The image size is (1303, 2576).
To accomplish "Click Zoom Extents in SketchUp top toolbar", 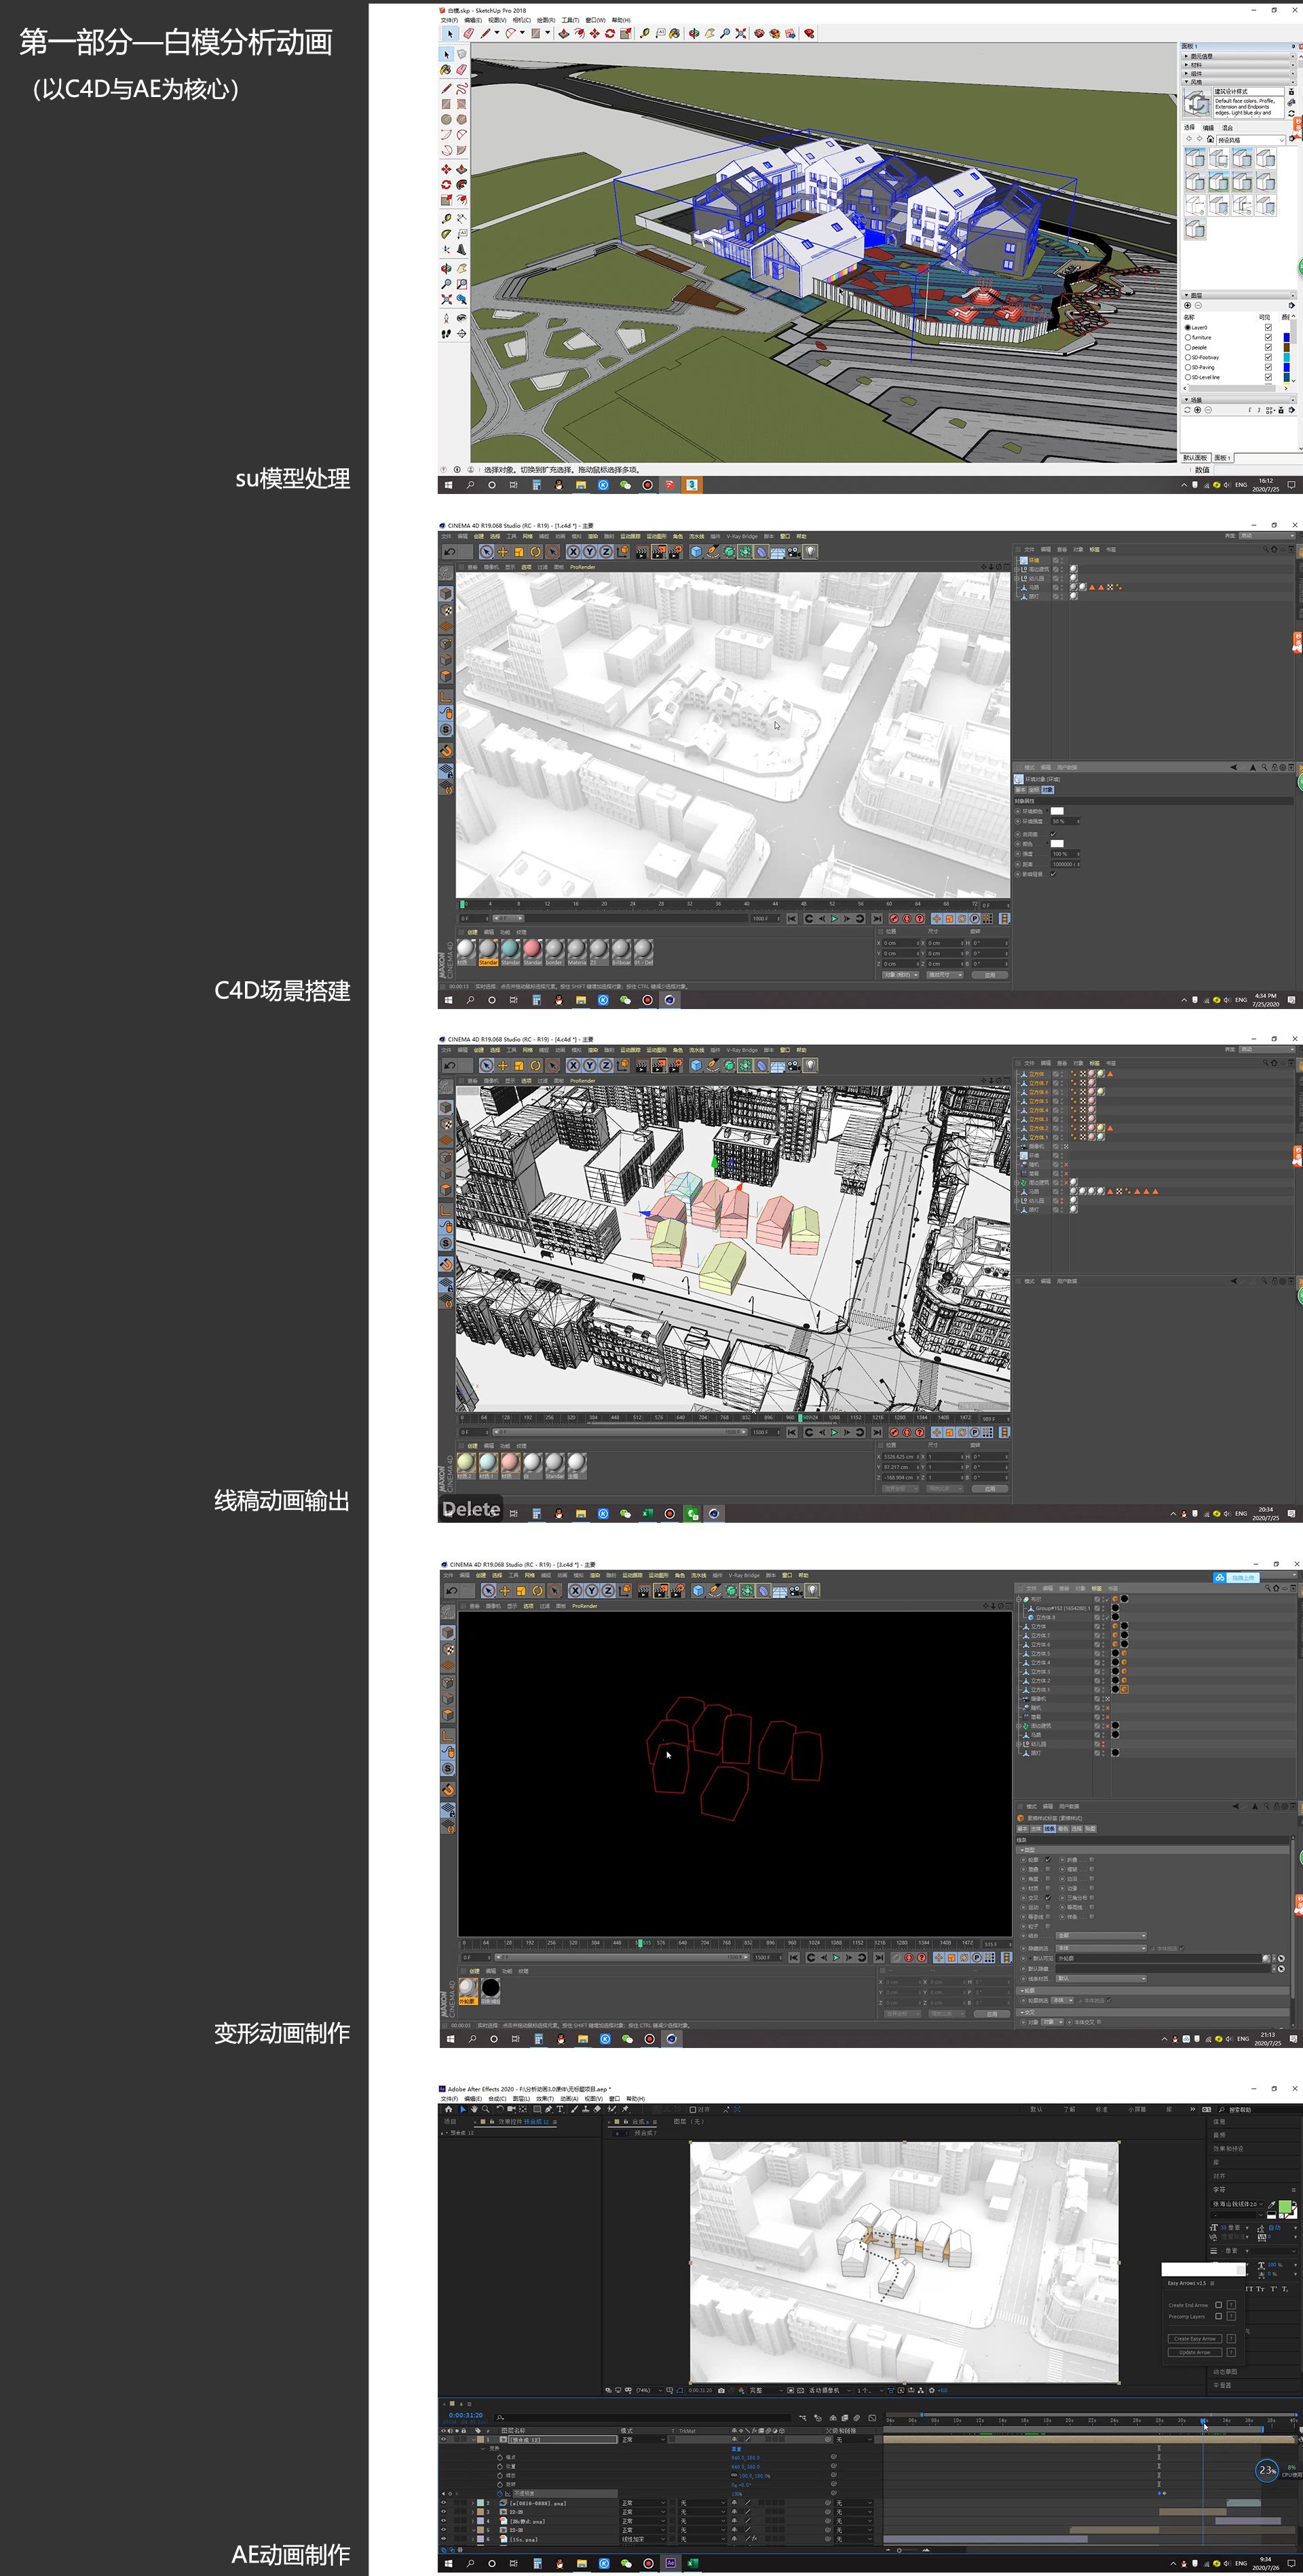I will pyautogui.click(x=740, y=33).
